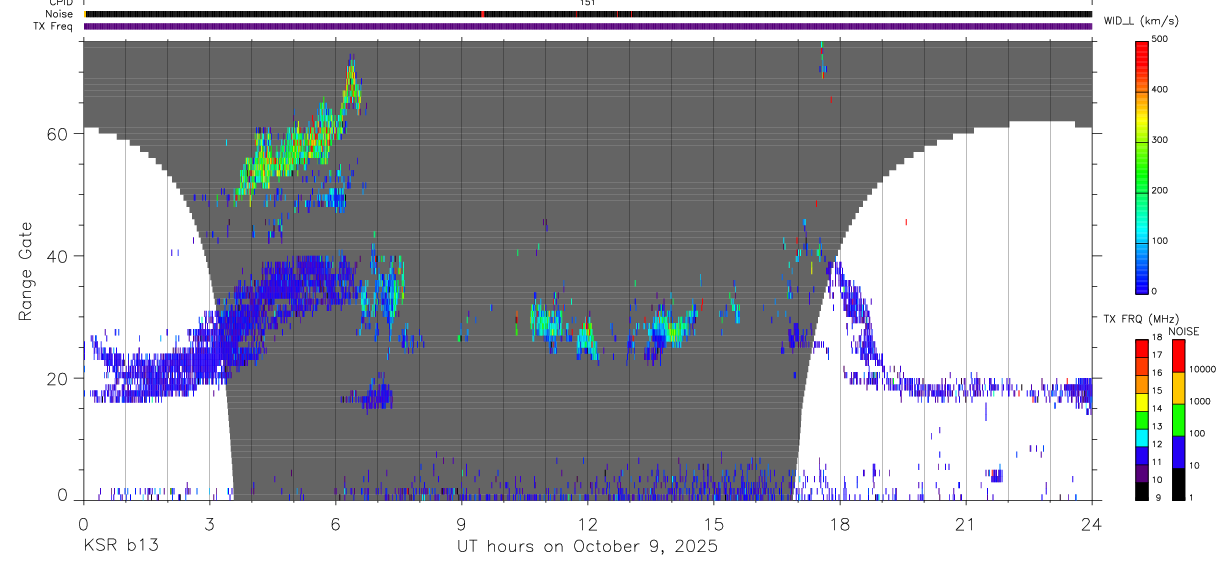Click the '300' label on width scale

[x=1160, y=140]
